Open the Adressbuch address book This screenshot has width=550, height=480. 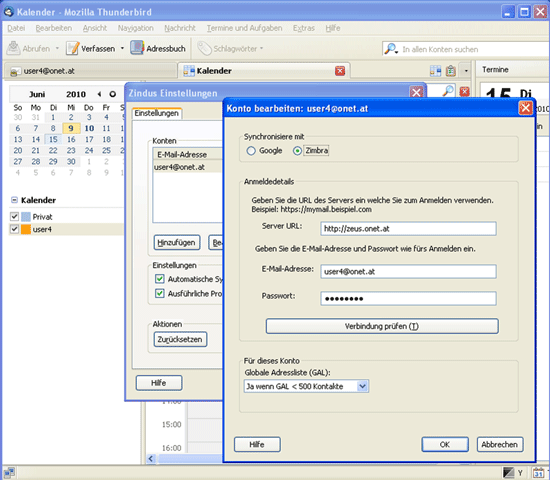(x=158, y=48)
